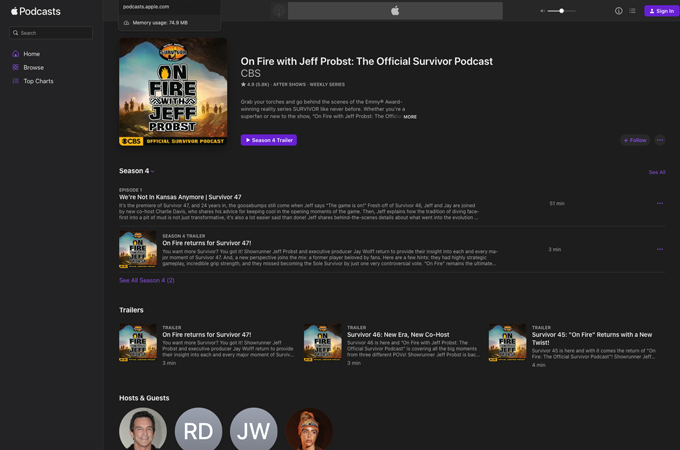Click the Memory usage 74.9 MB text
This screenshot has height=450, width=680.
[x=160, y=23]
